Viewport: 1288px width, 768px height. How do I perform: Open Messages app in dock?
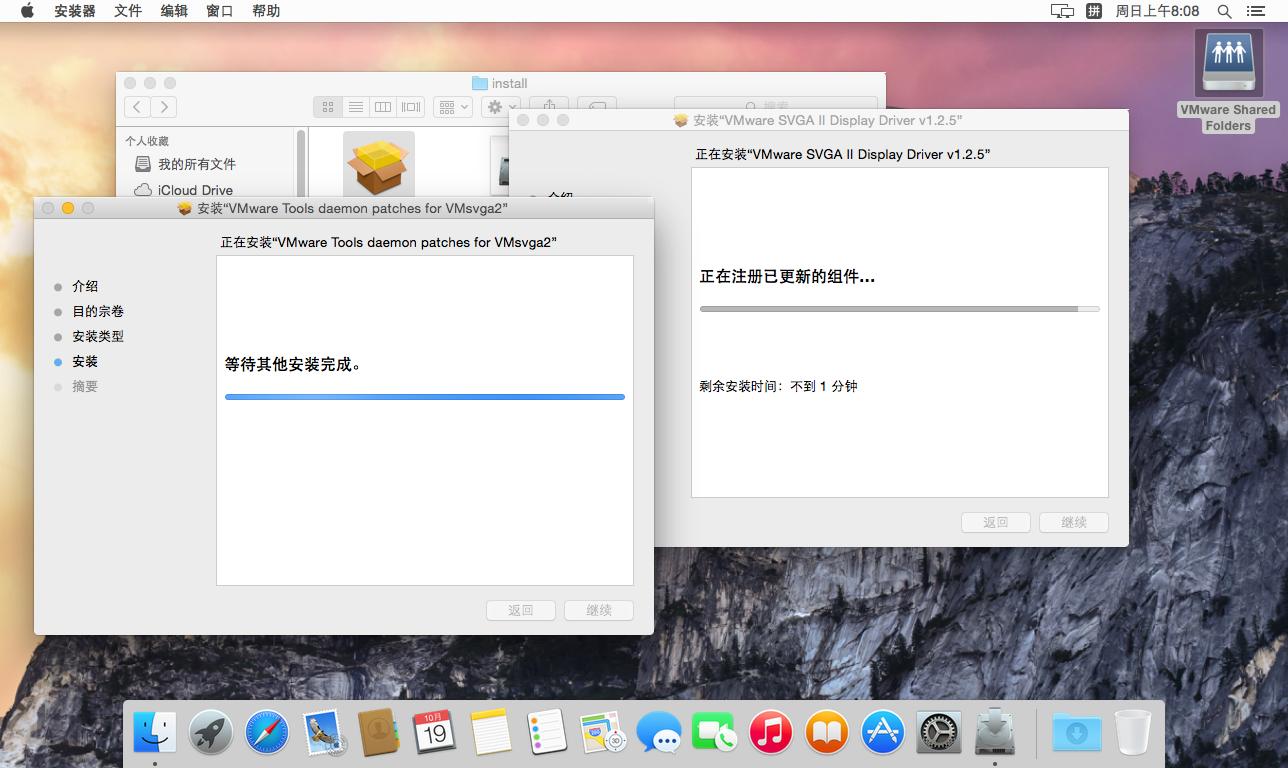coord(659,733)
